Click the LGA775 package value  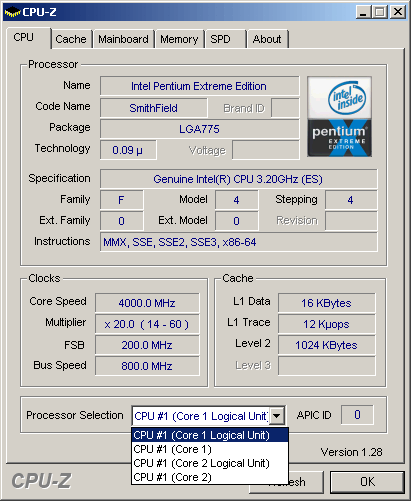(199, 129)
